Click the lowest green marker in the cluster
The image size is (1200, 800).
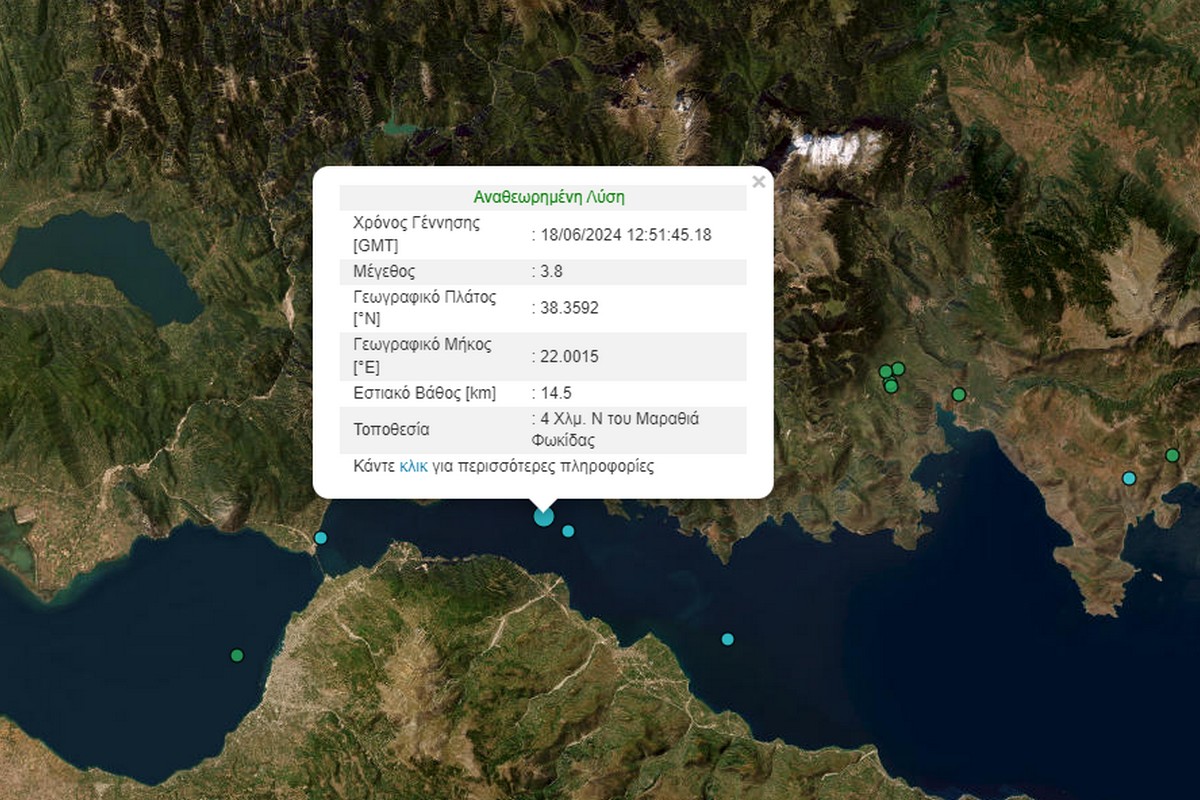click(891, 386)
